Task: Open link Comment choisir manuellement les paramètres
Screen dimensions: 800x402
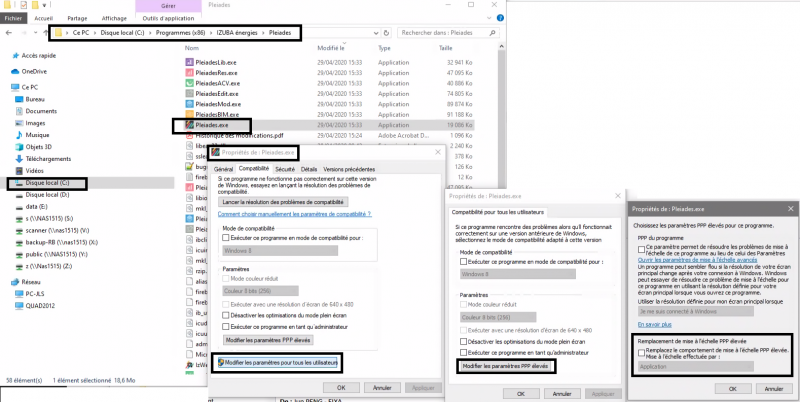Action: (295, 214)
